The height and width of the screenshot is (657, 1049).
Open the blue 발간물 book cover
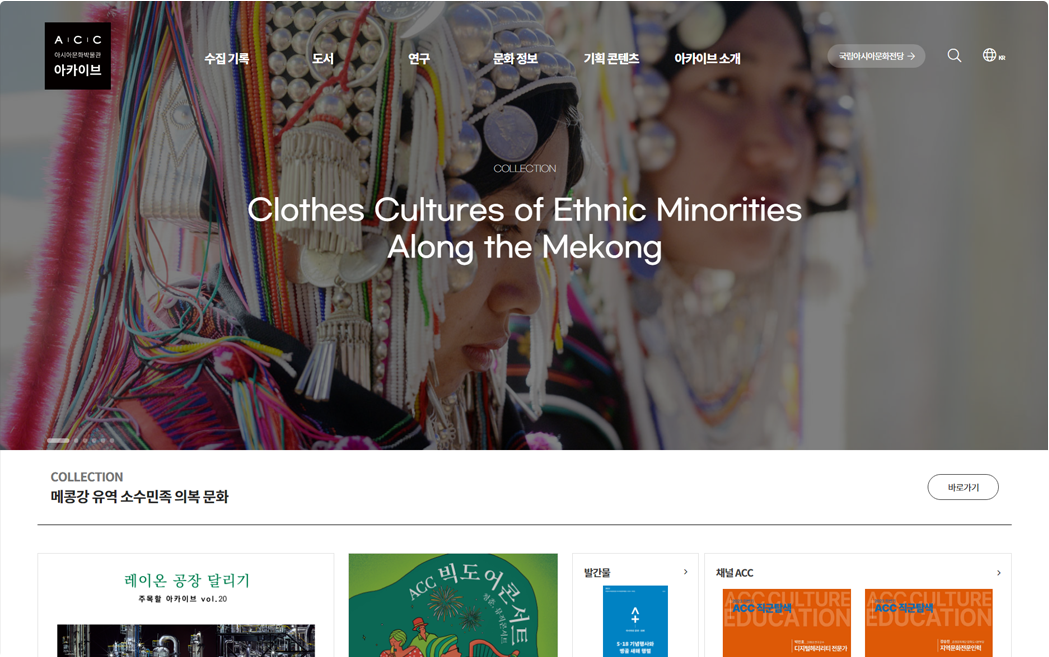click(635, 622)
